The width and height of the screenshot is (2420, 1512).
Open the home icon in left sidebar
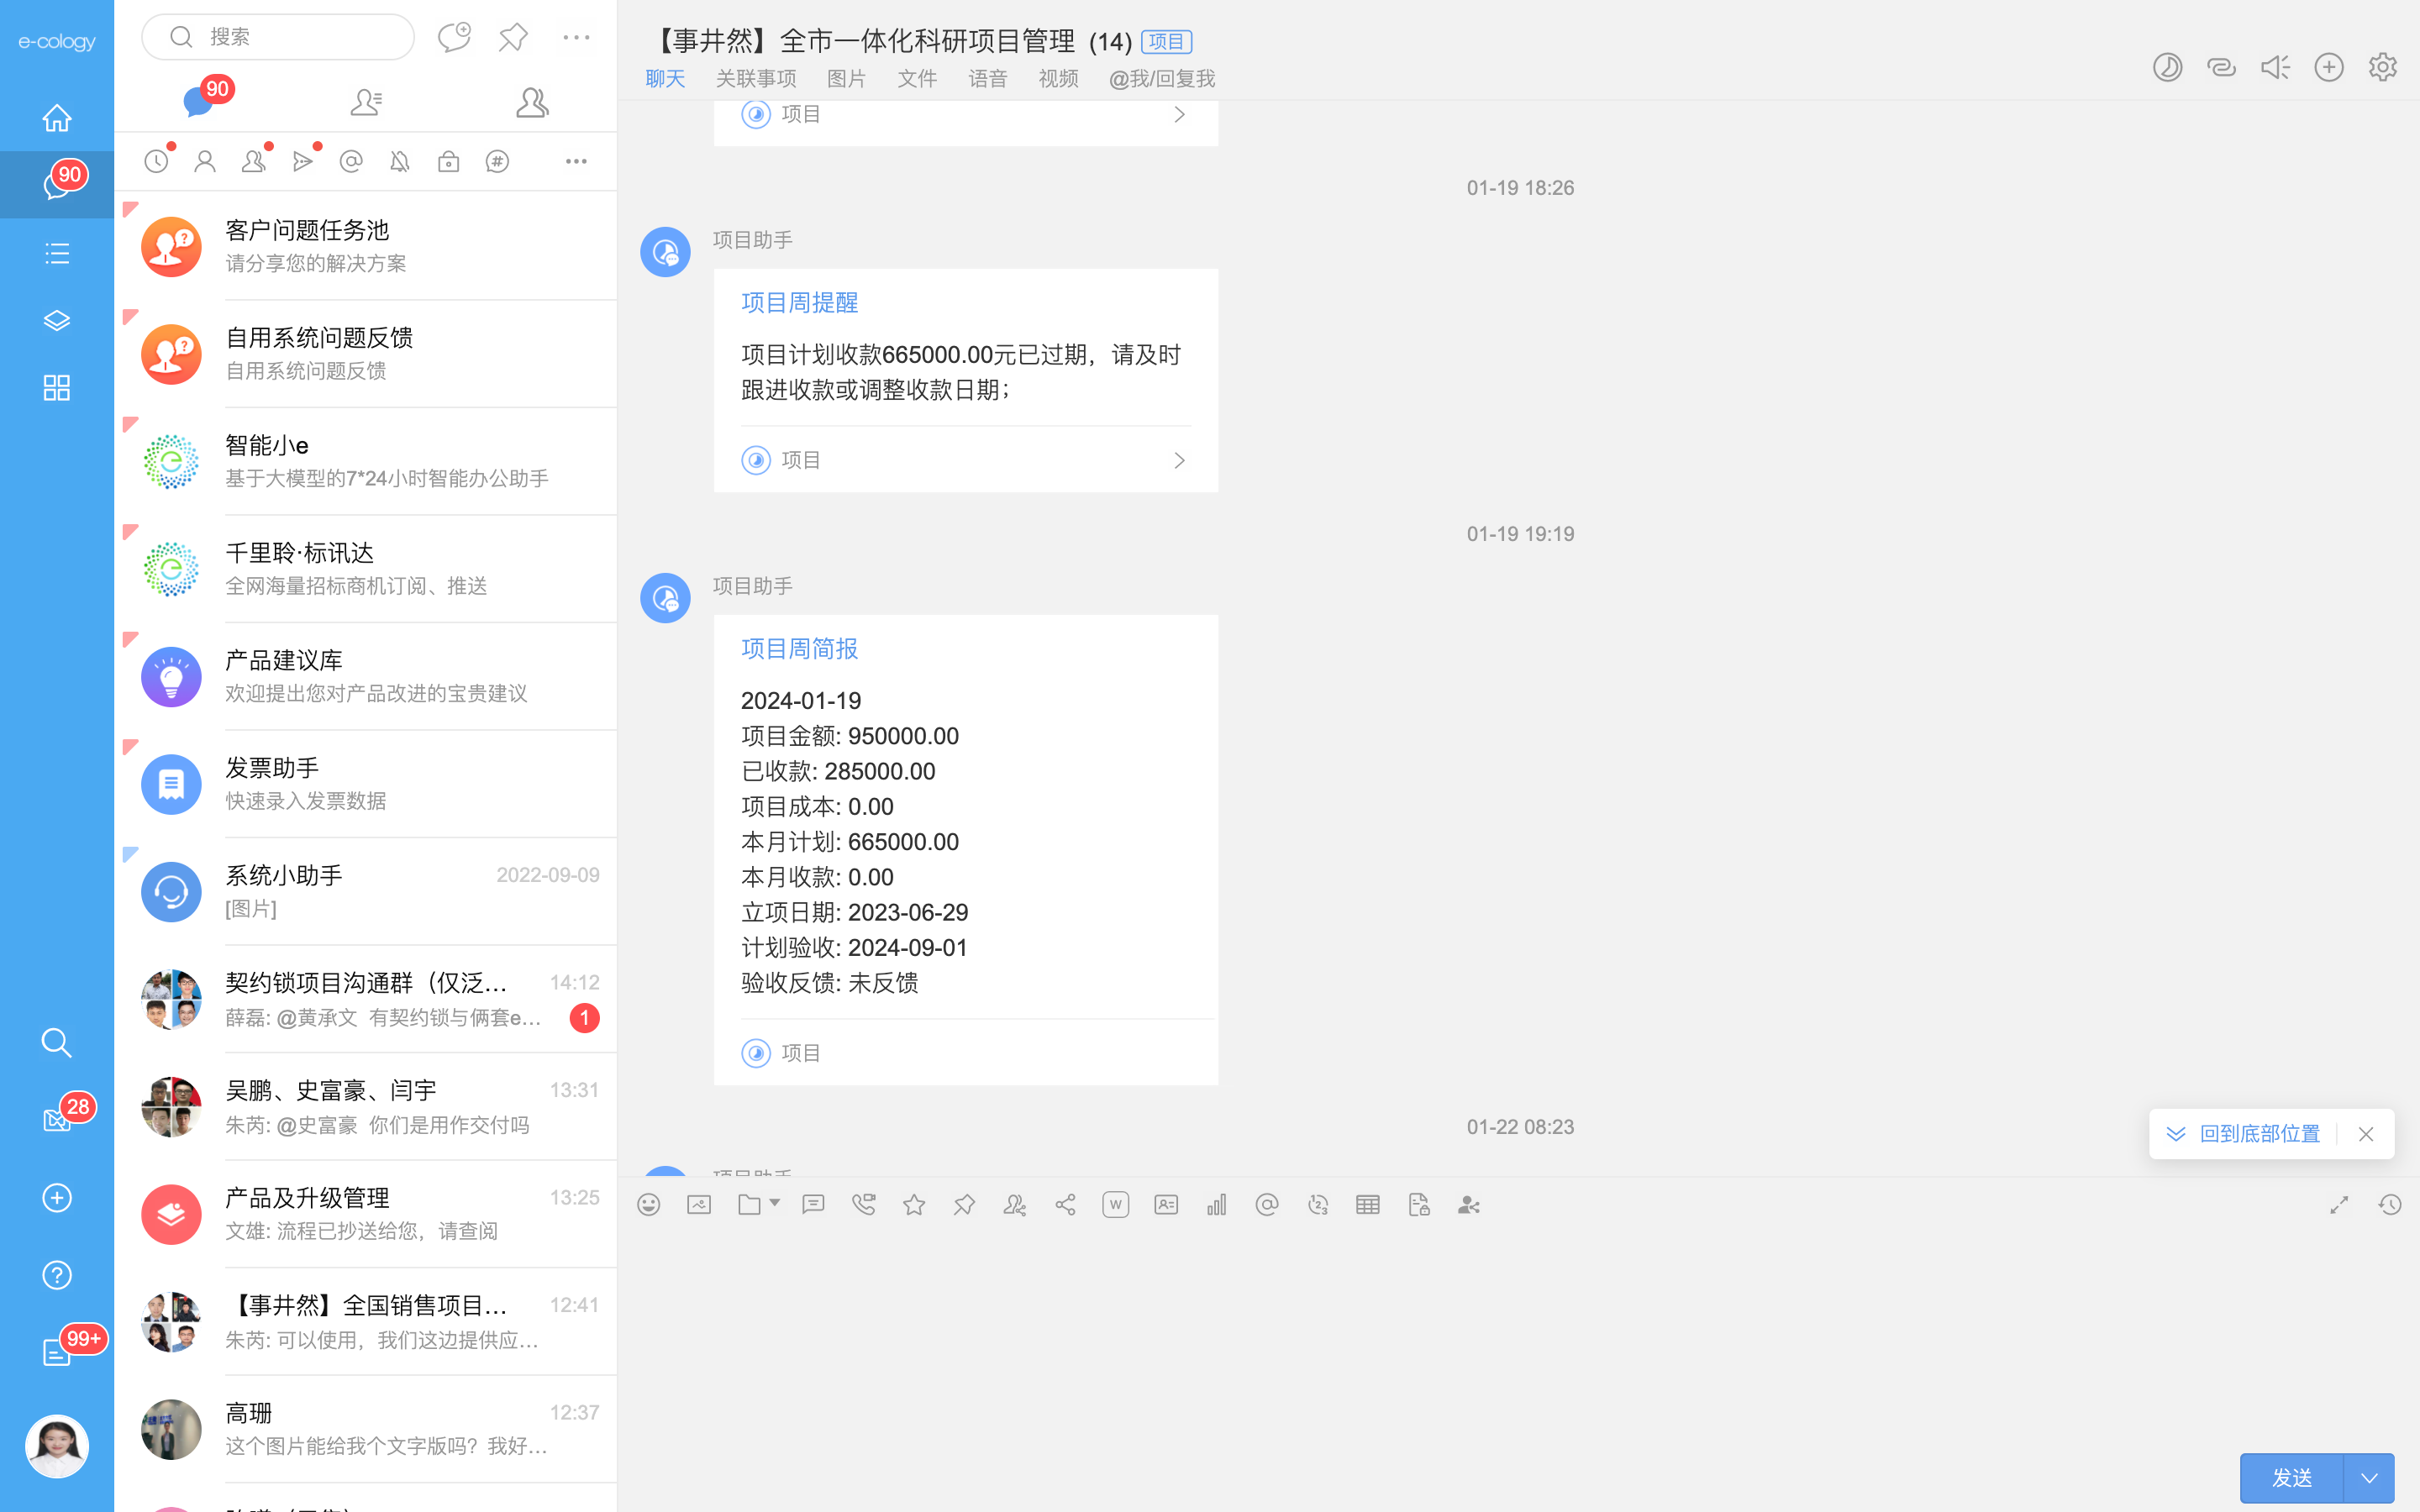[57, 118]
